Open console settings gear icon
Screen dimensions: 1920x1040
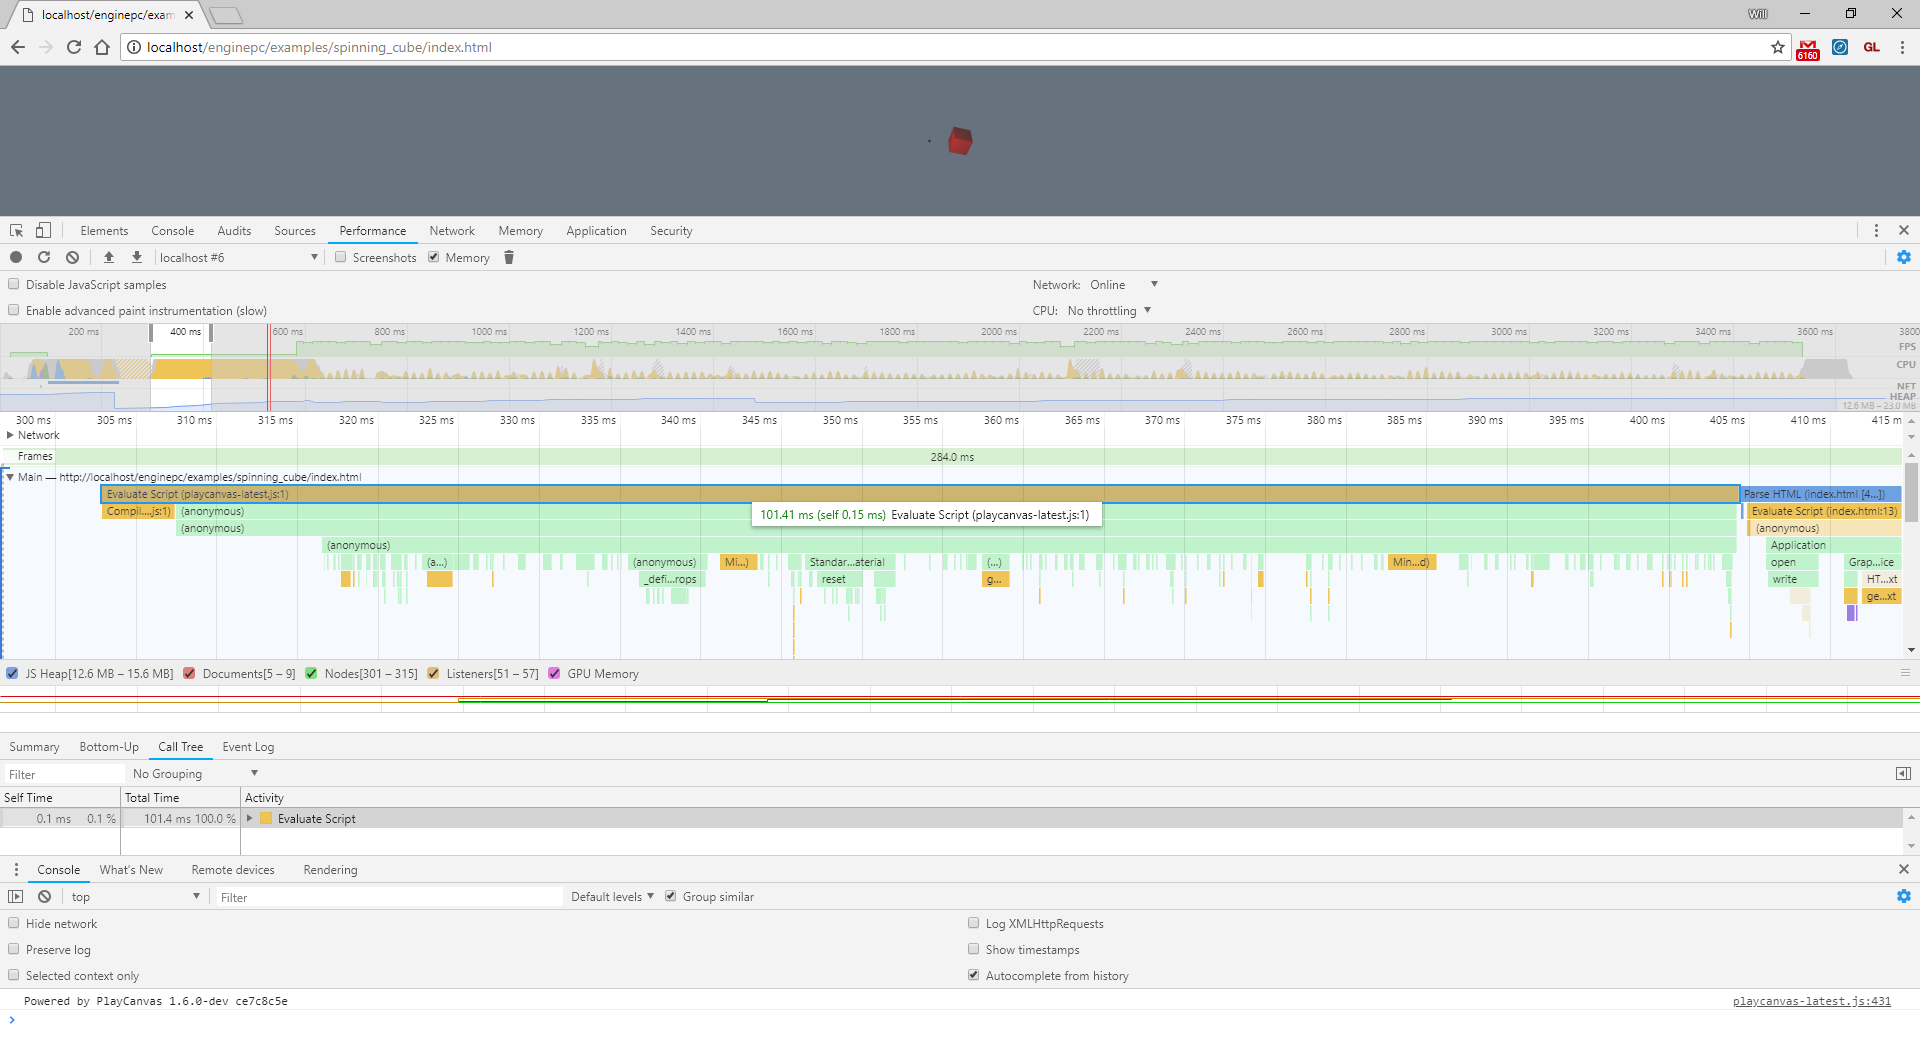coord(1904,896)
